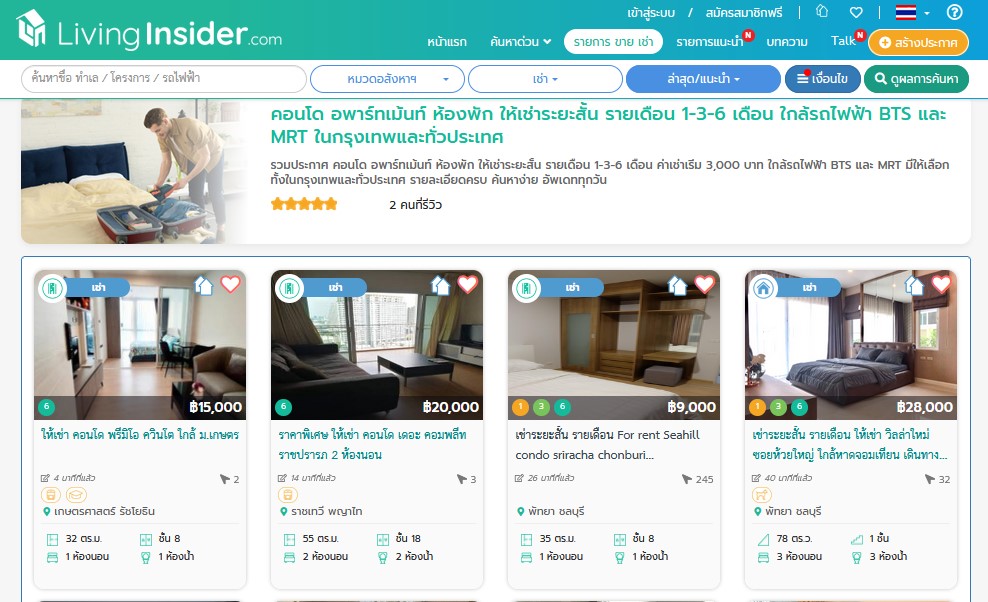The image size is (988, 602).
Task: Expand the ล่าสุด/แนะนำ sort dropdown
Action: [703, 79]
